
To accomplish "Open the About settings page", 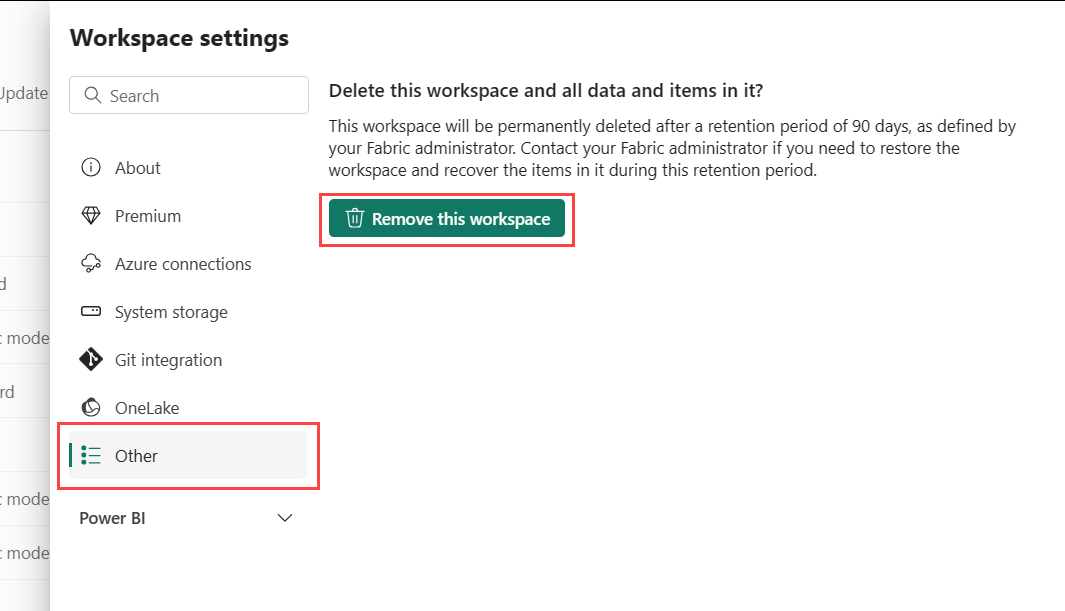I will [138, 168].
